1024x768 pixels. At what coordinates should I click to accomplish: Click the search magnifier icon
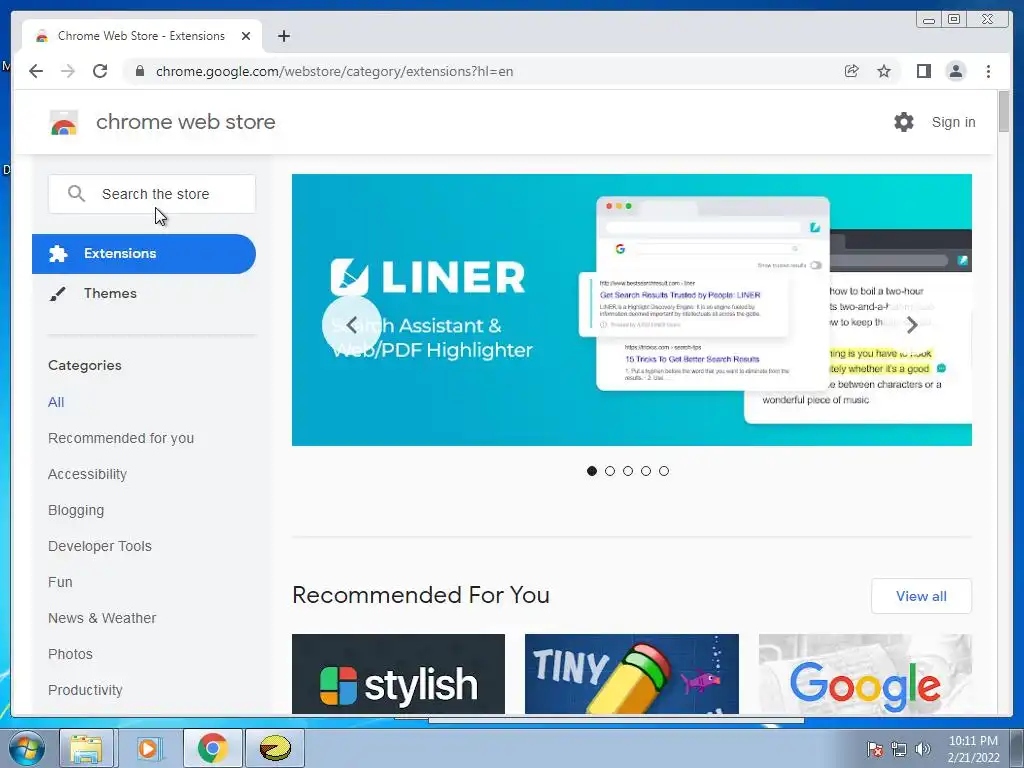point(76,193)
